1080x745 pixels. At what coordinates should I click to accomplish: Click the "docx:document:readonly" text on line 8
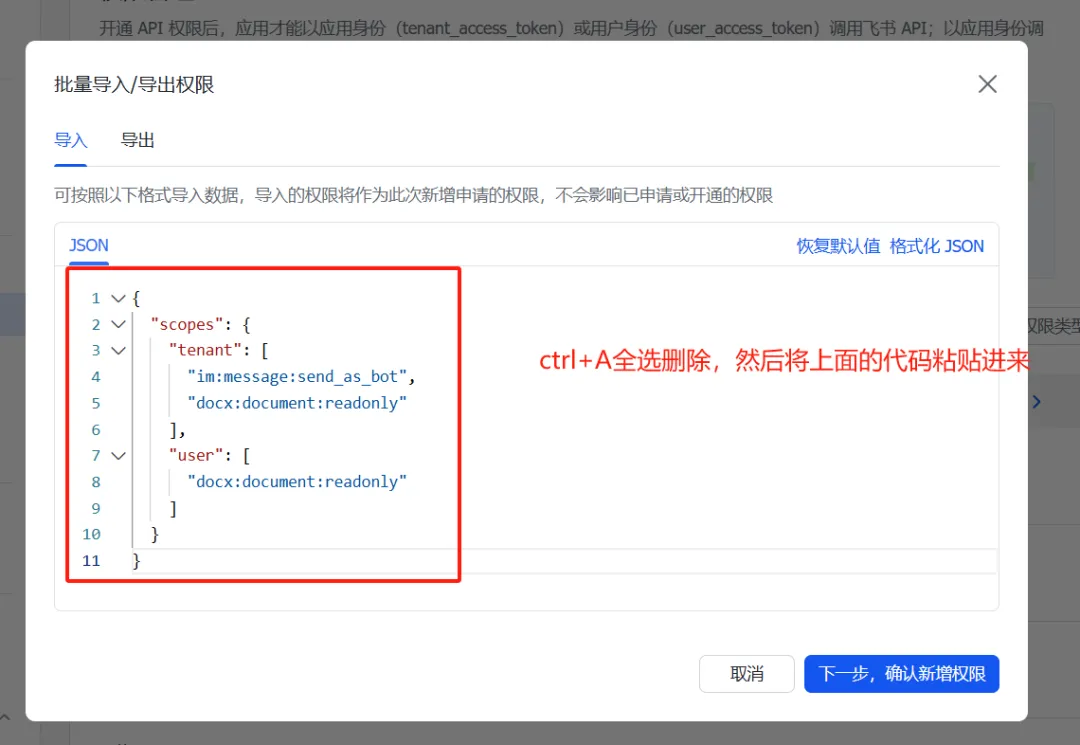(x=297, y=482)
